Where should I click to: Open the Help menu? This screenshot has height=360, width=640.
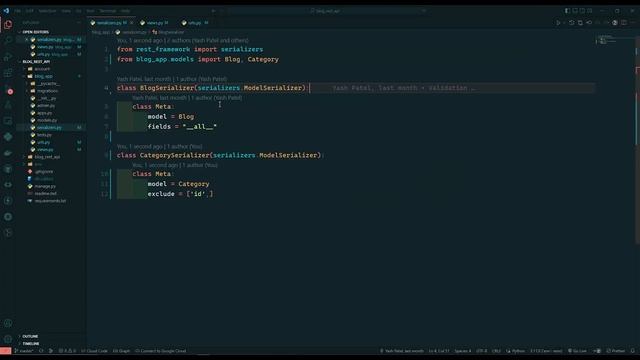126,11
